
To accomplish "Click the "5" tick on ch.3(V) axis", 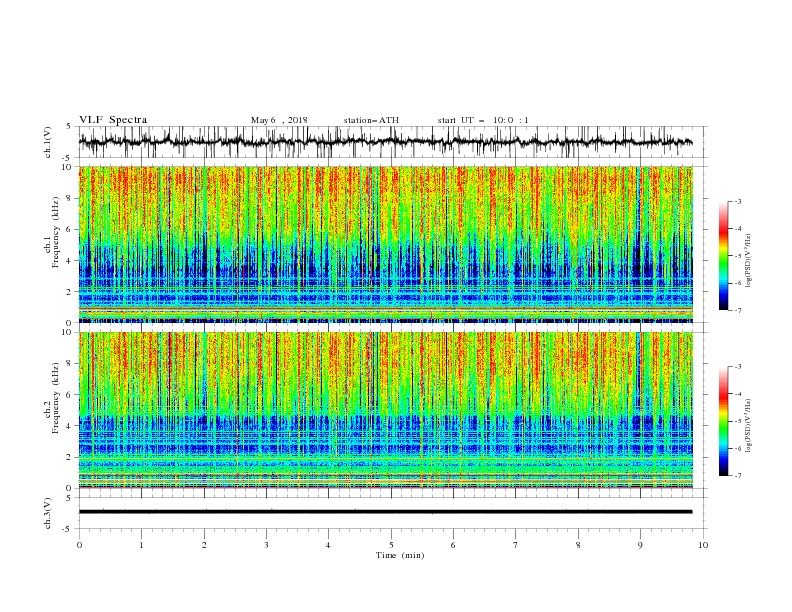I will tap(70, 498).
